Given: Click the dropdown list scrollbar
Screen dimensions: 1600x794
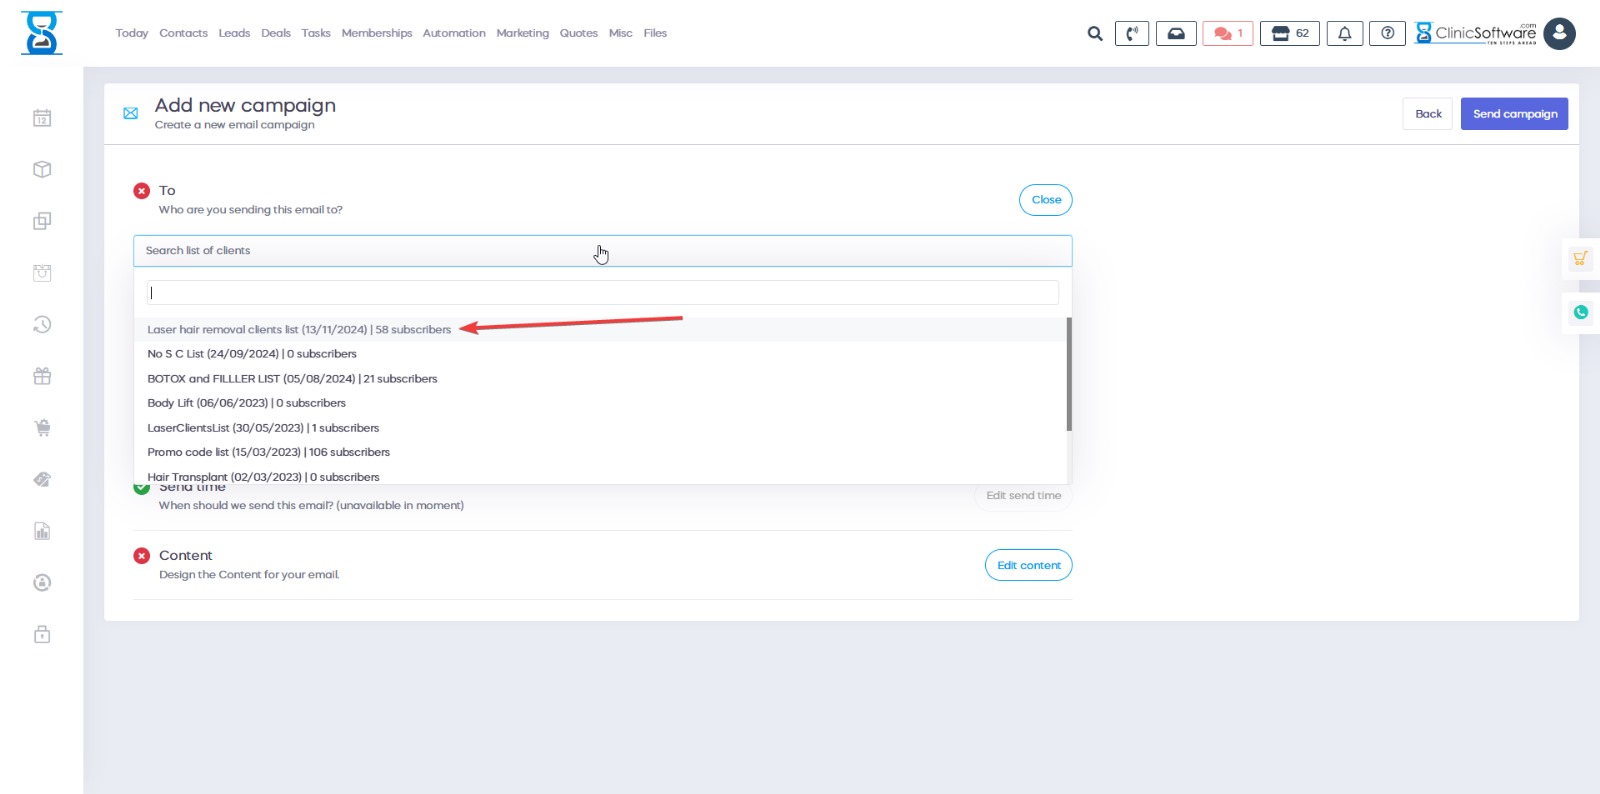Looking at the screenshot, I should [1068, 375].
